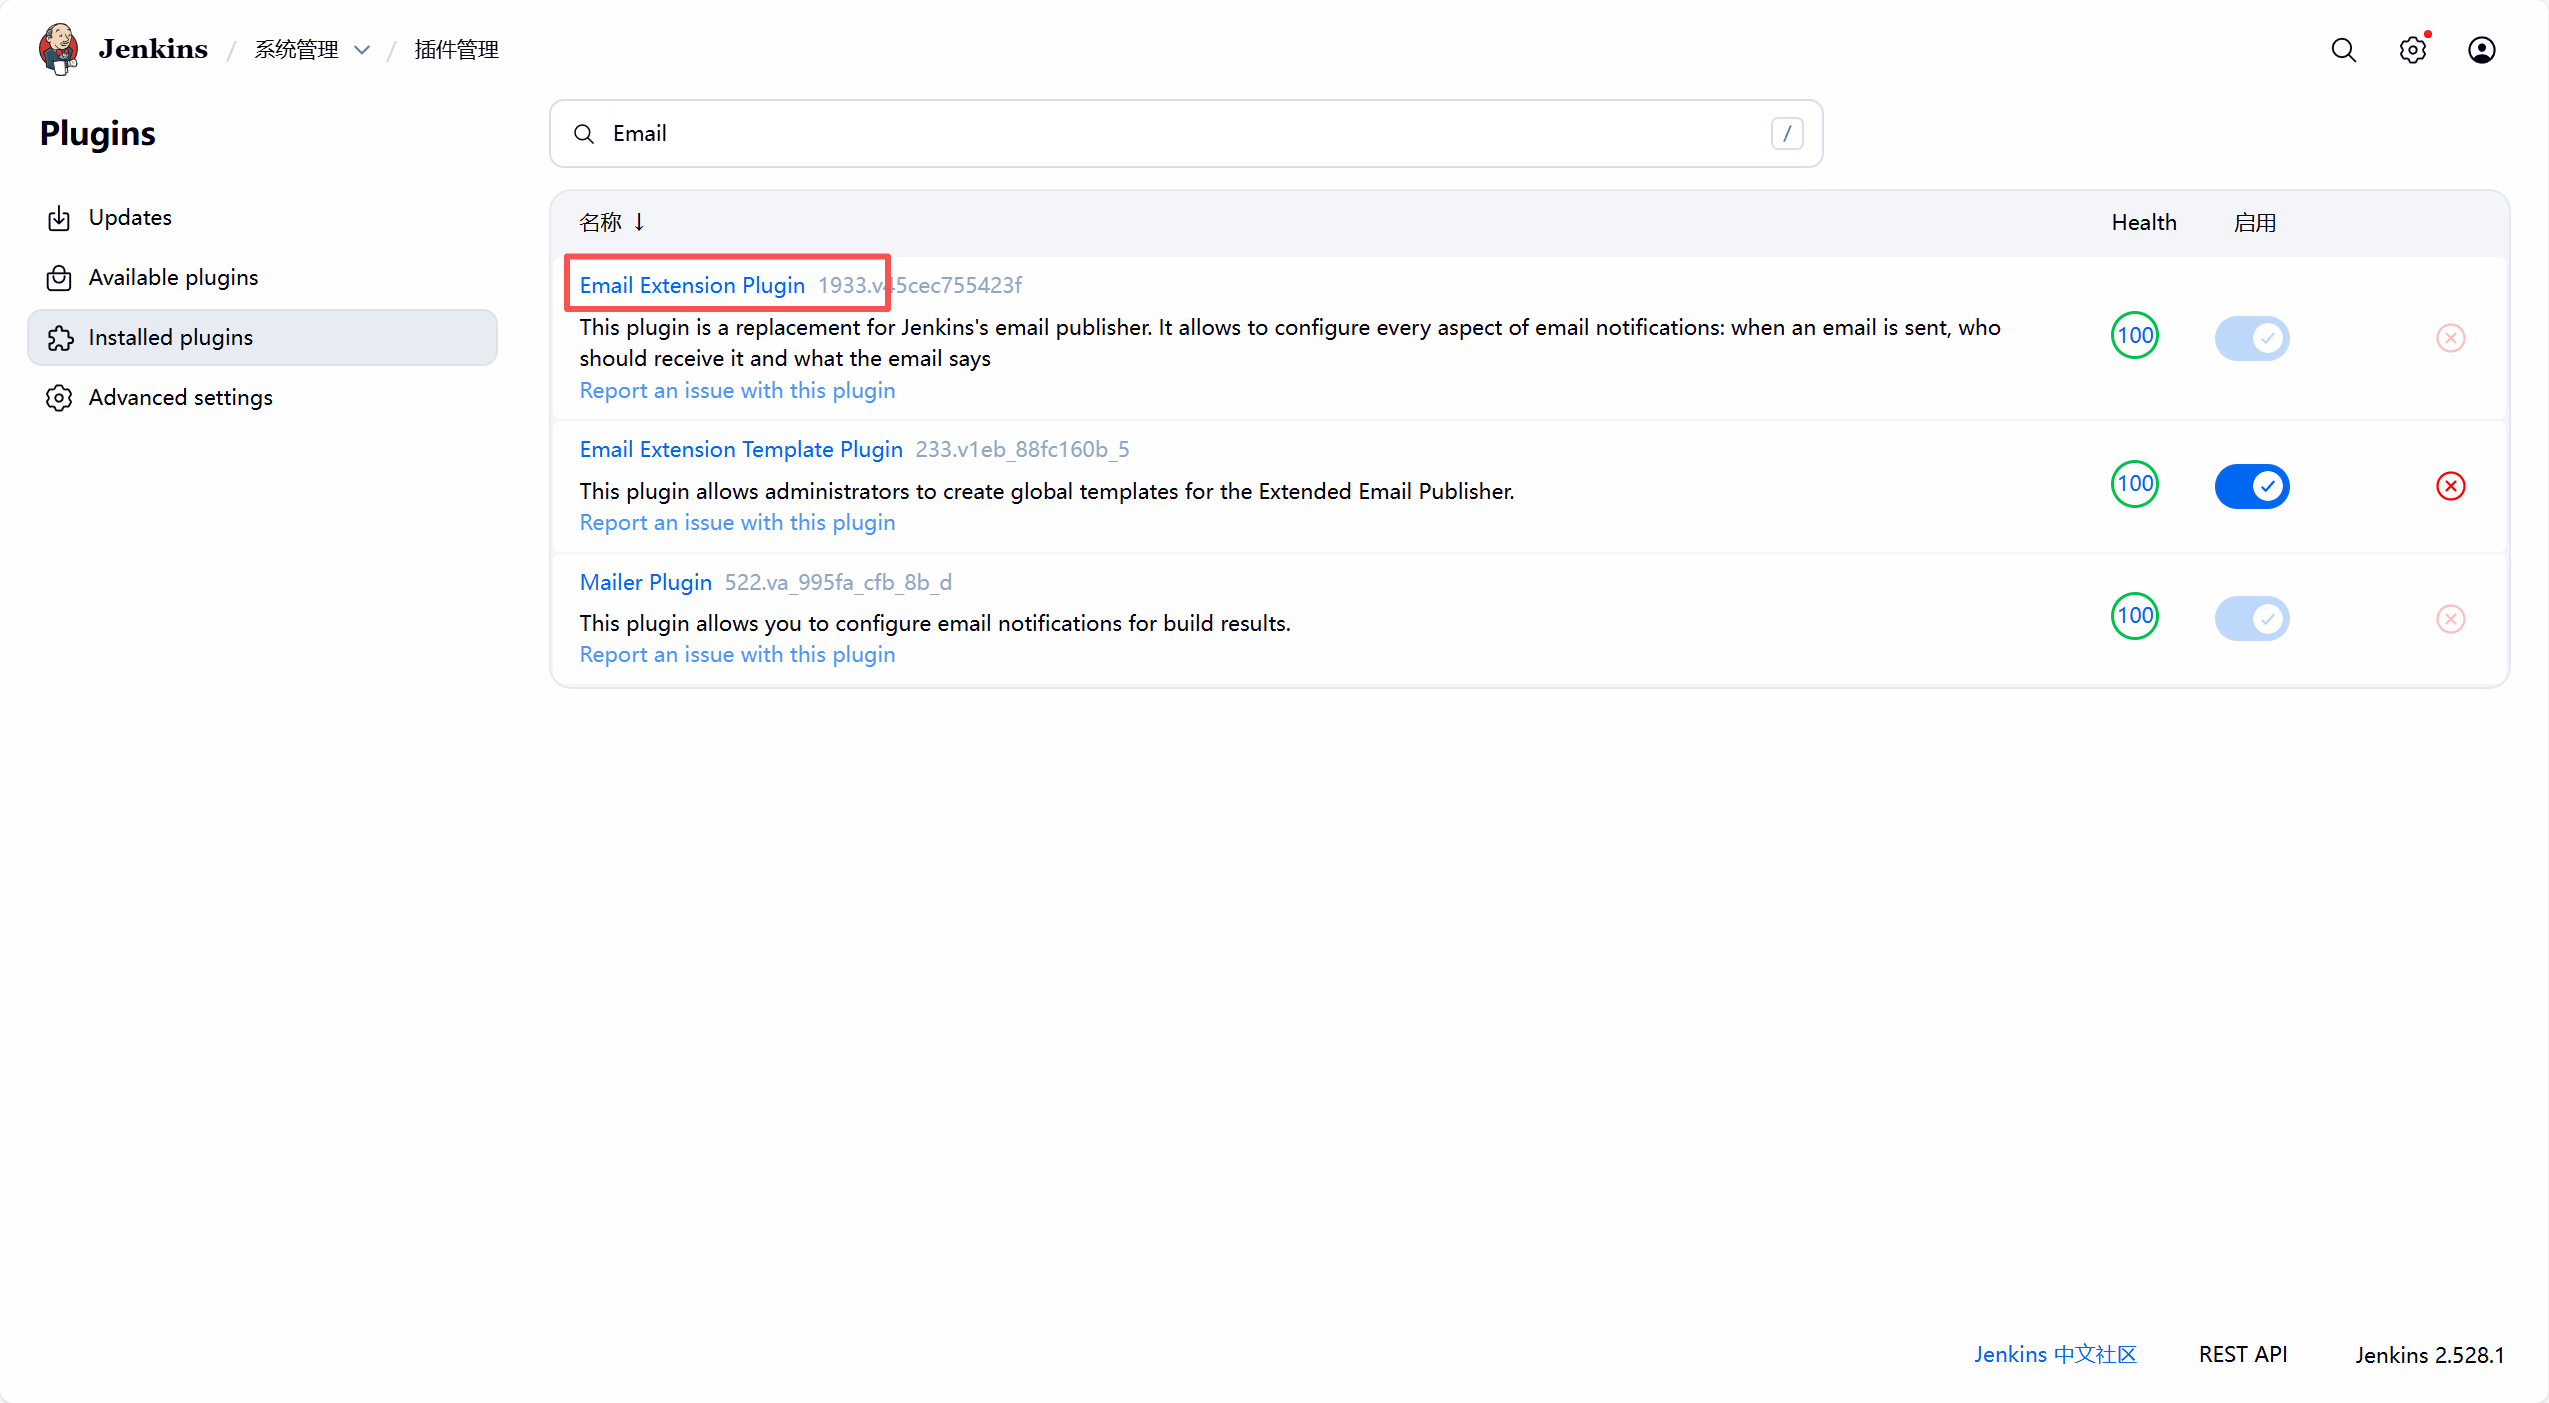2549x1403 pixels.
Task: Toggle the Email Extension Plugin enable switch
Action: (2251, 338)
